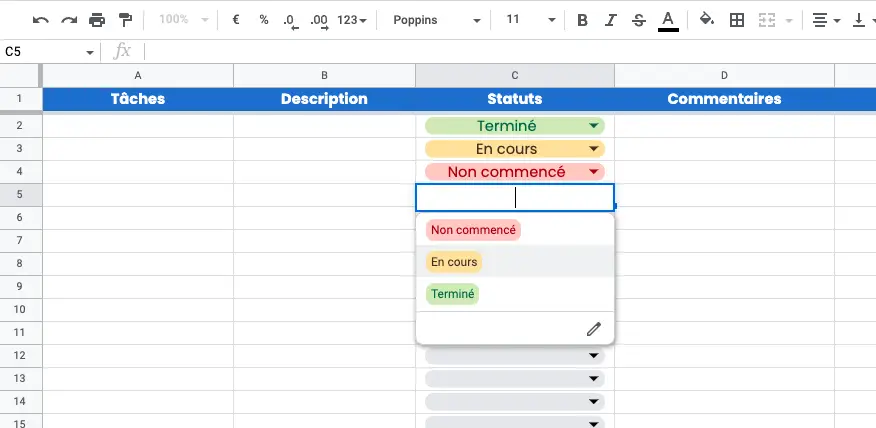
Task: Click the Horizontal align icon
Action: point(820,20)
